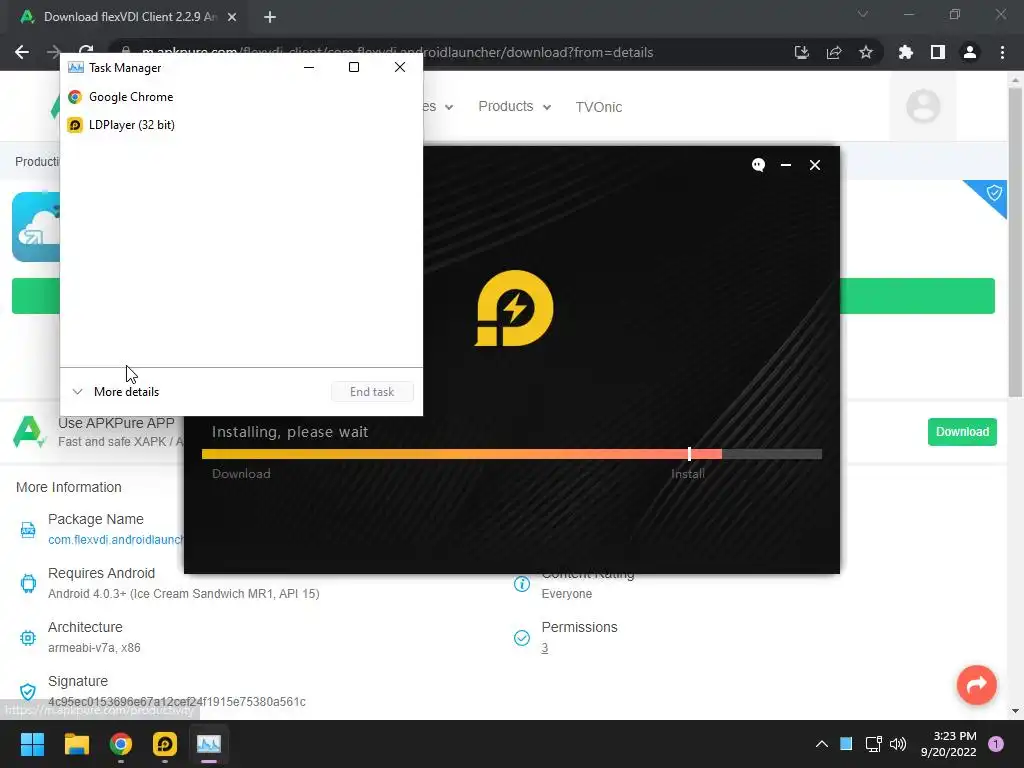The height and width of the screenshot is (768, 1024).
Task: Open volume control in system tray
Action: click(898, 744)
